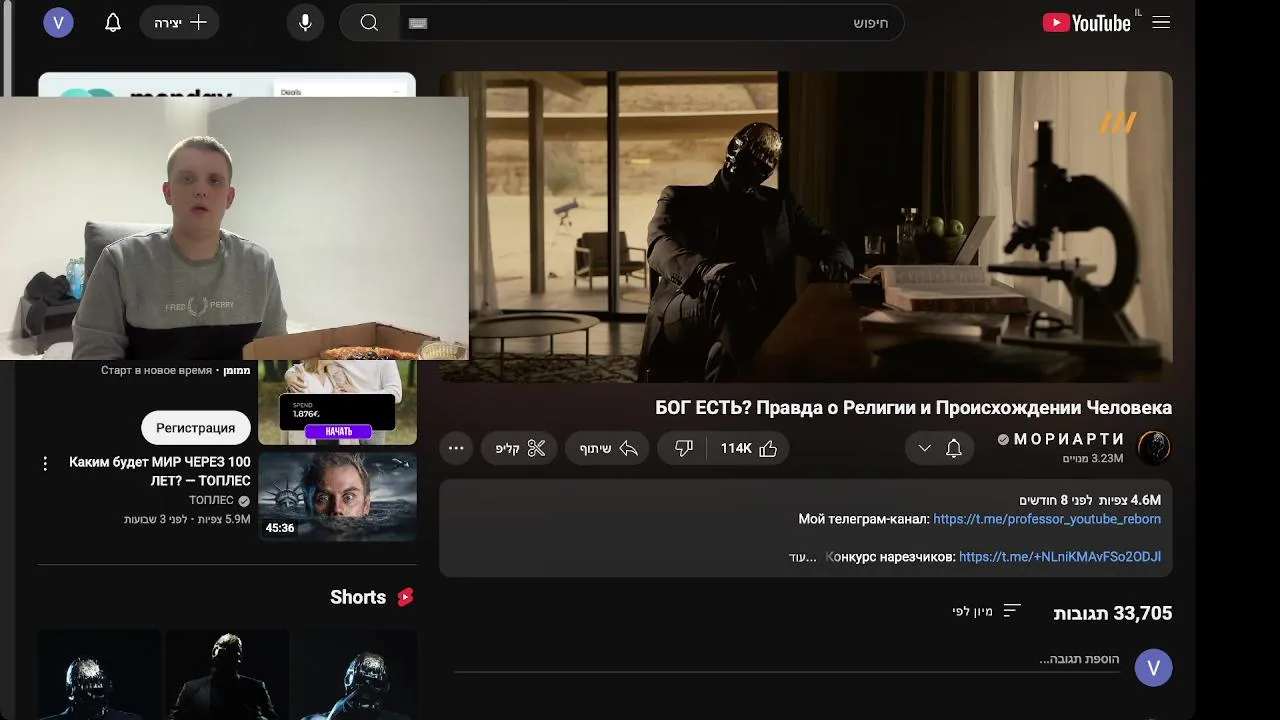Expand the description with עוד

point(803,557)
